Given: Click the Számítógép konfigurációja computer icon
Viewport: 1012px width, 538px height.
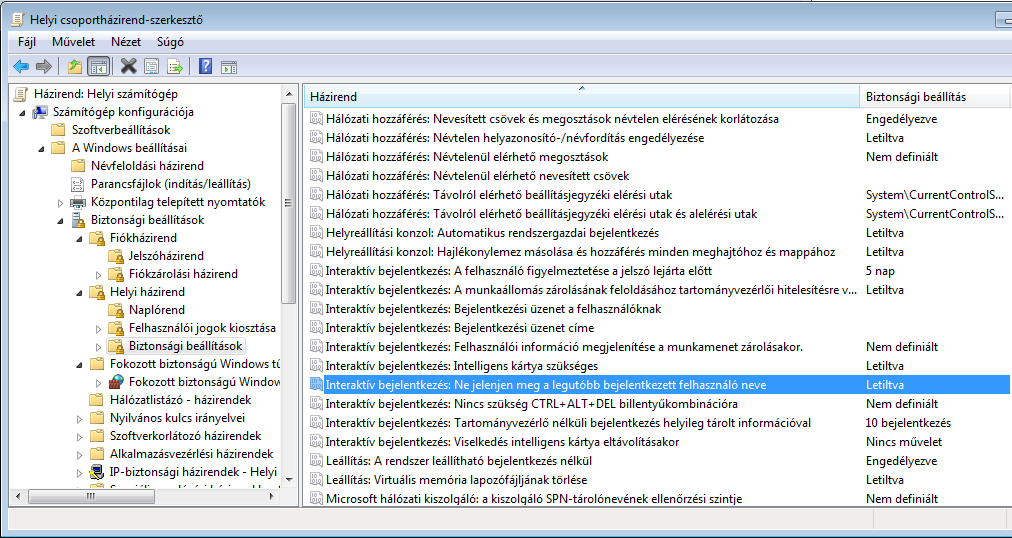Looking at the screenshot, I should tap(39, 112).
